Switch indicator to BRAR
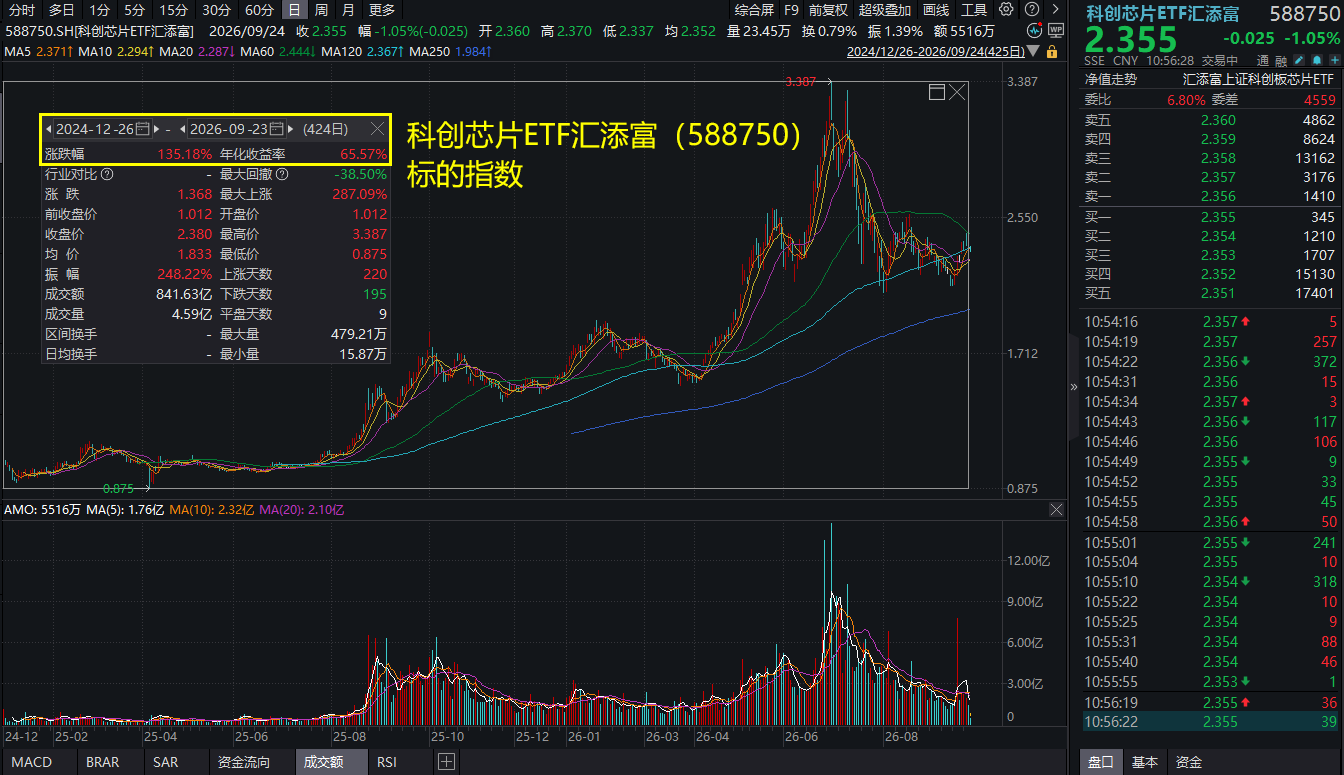The width and height of the screenshot is (1344, 775). (103, 762)
